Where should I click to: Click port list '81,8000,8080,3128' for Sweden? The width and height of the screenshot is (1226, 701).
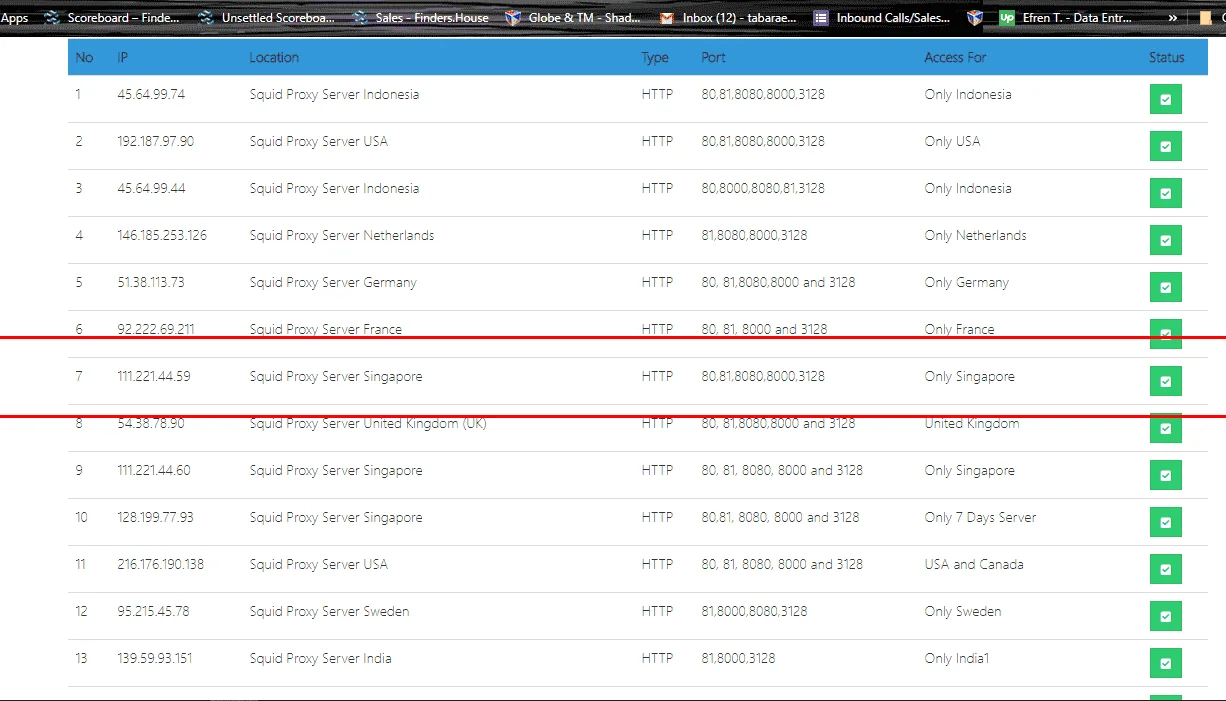click(754, 611)
